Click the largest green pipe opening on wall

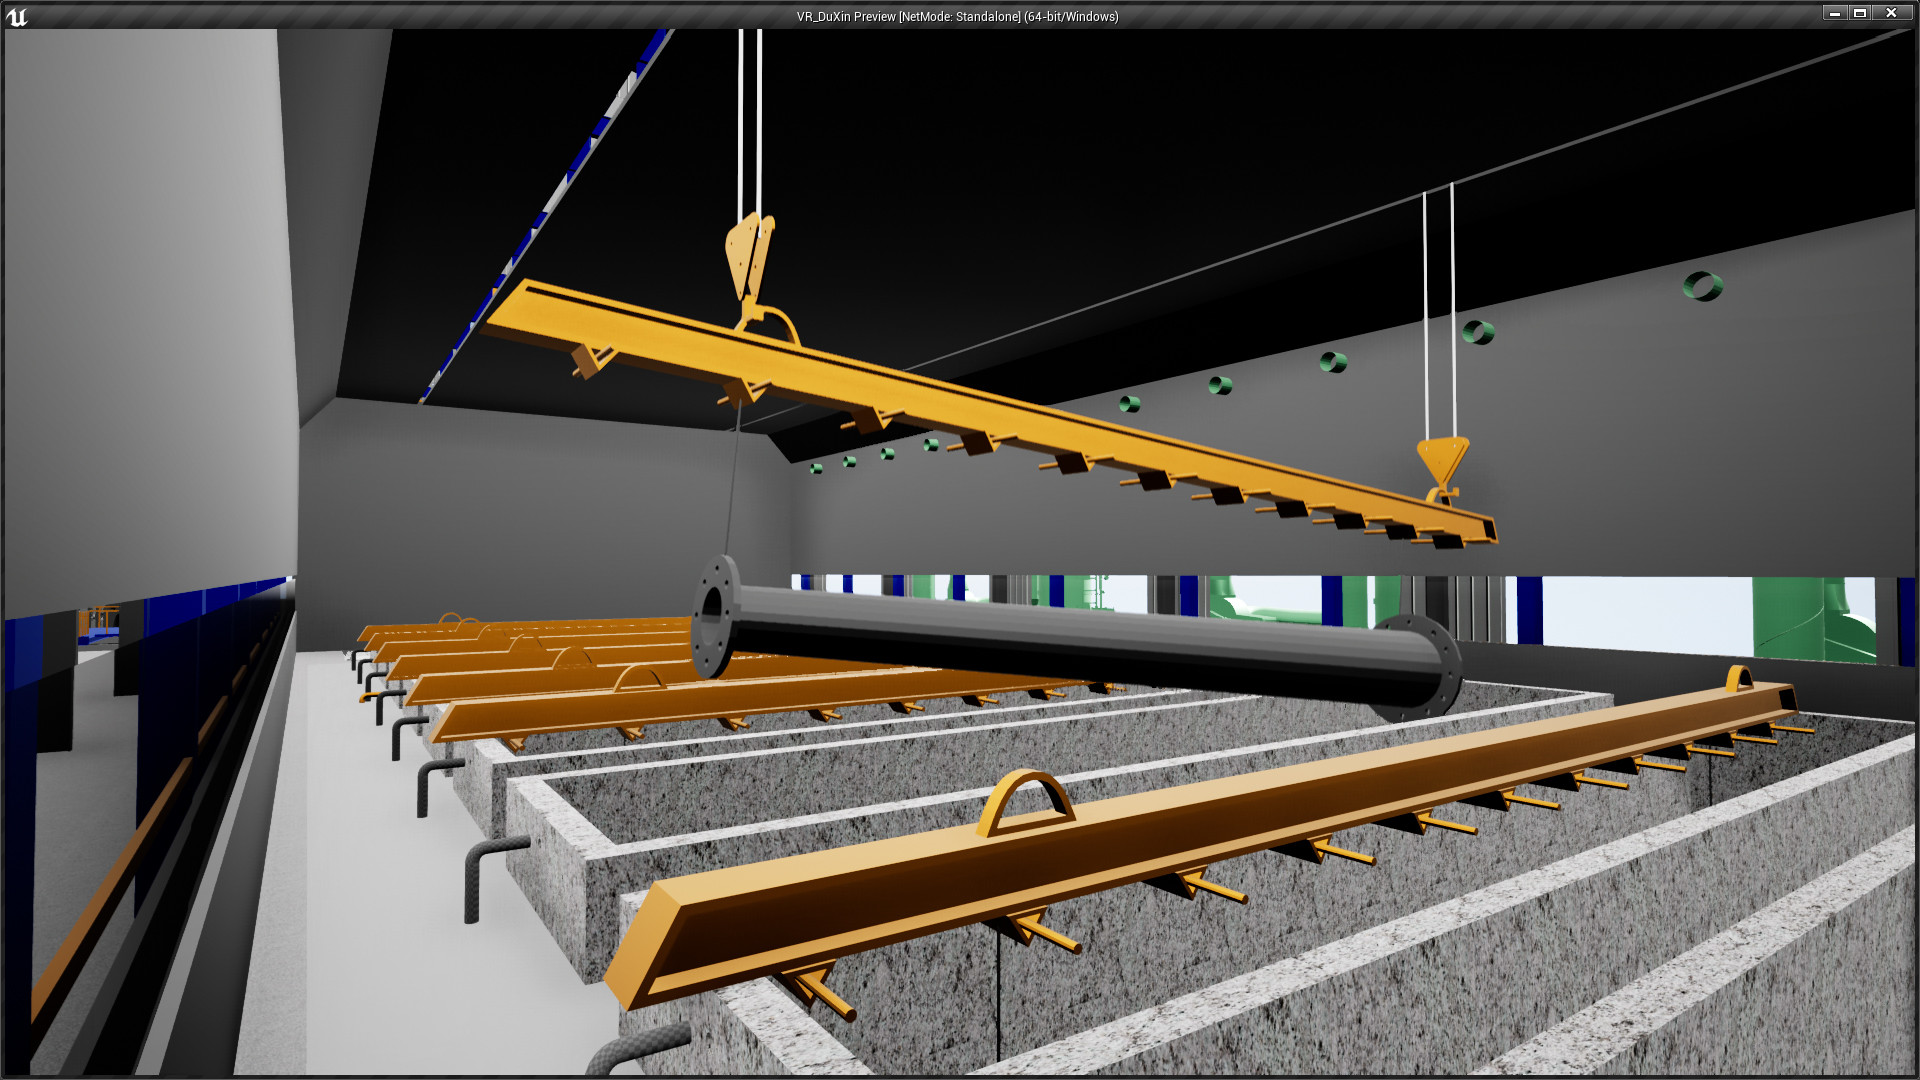[x=1702, y=287]
